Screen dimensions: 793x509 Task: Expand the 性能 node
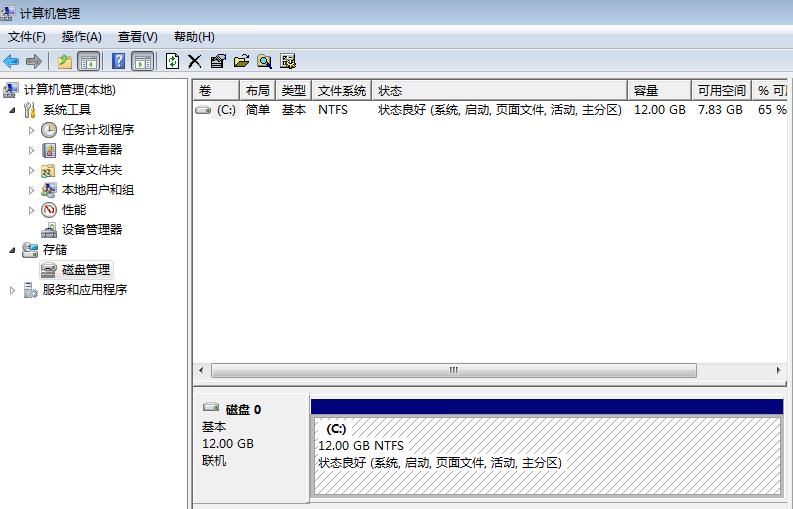click(x=31, y=210)
